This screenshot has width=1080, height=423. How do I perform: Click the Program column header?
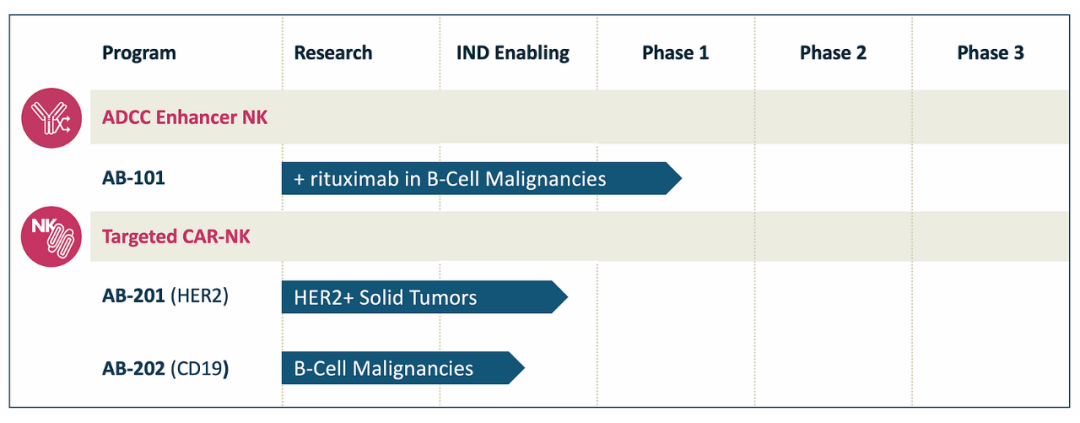[139, 52]
